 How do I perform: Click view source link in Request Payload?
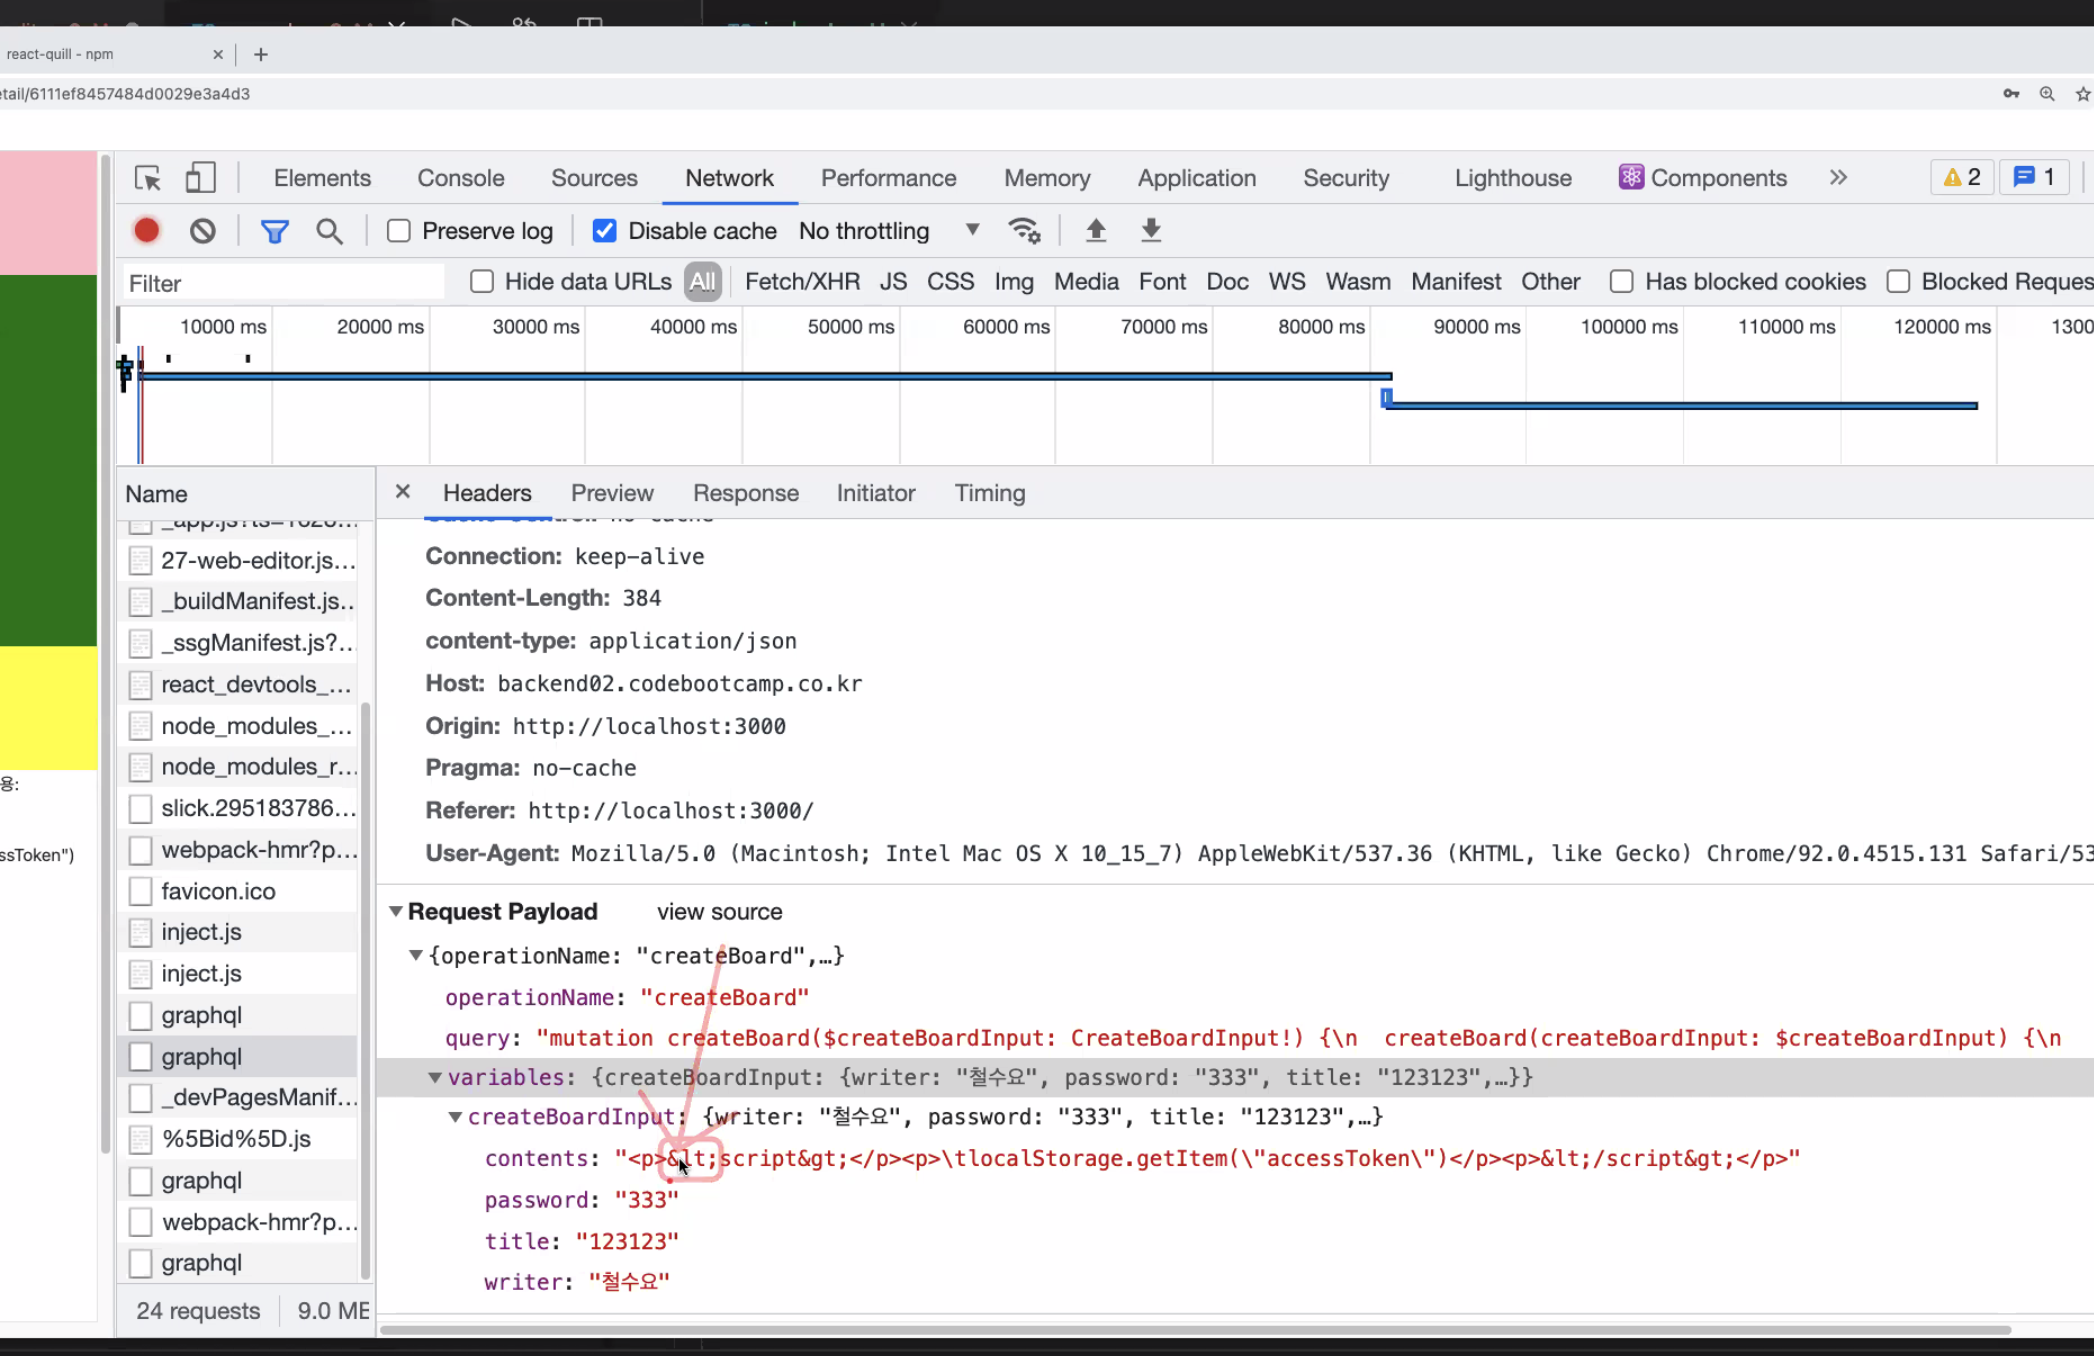(719, 912)
